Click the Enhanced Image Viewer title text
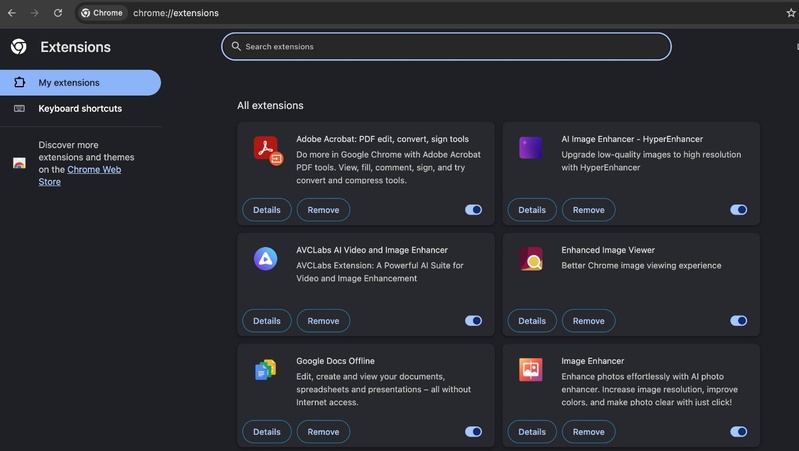The image size is (799, 451). click(x=608, y=250)
